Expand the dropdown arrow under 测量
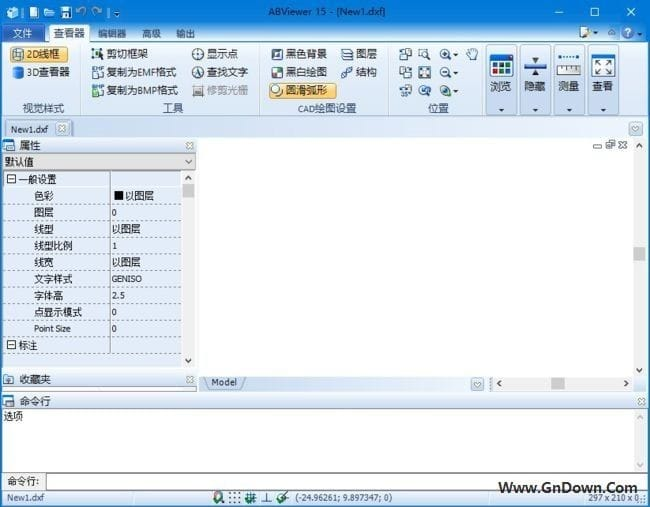Image resolution: width=650 pixels, height=507 pixels. tap(569, 109)
